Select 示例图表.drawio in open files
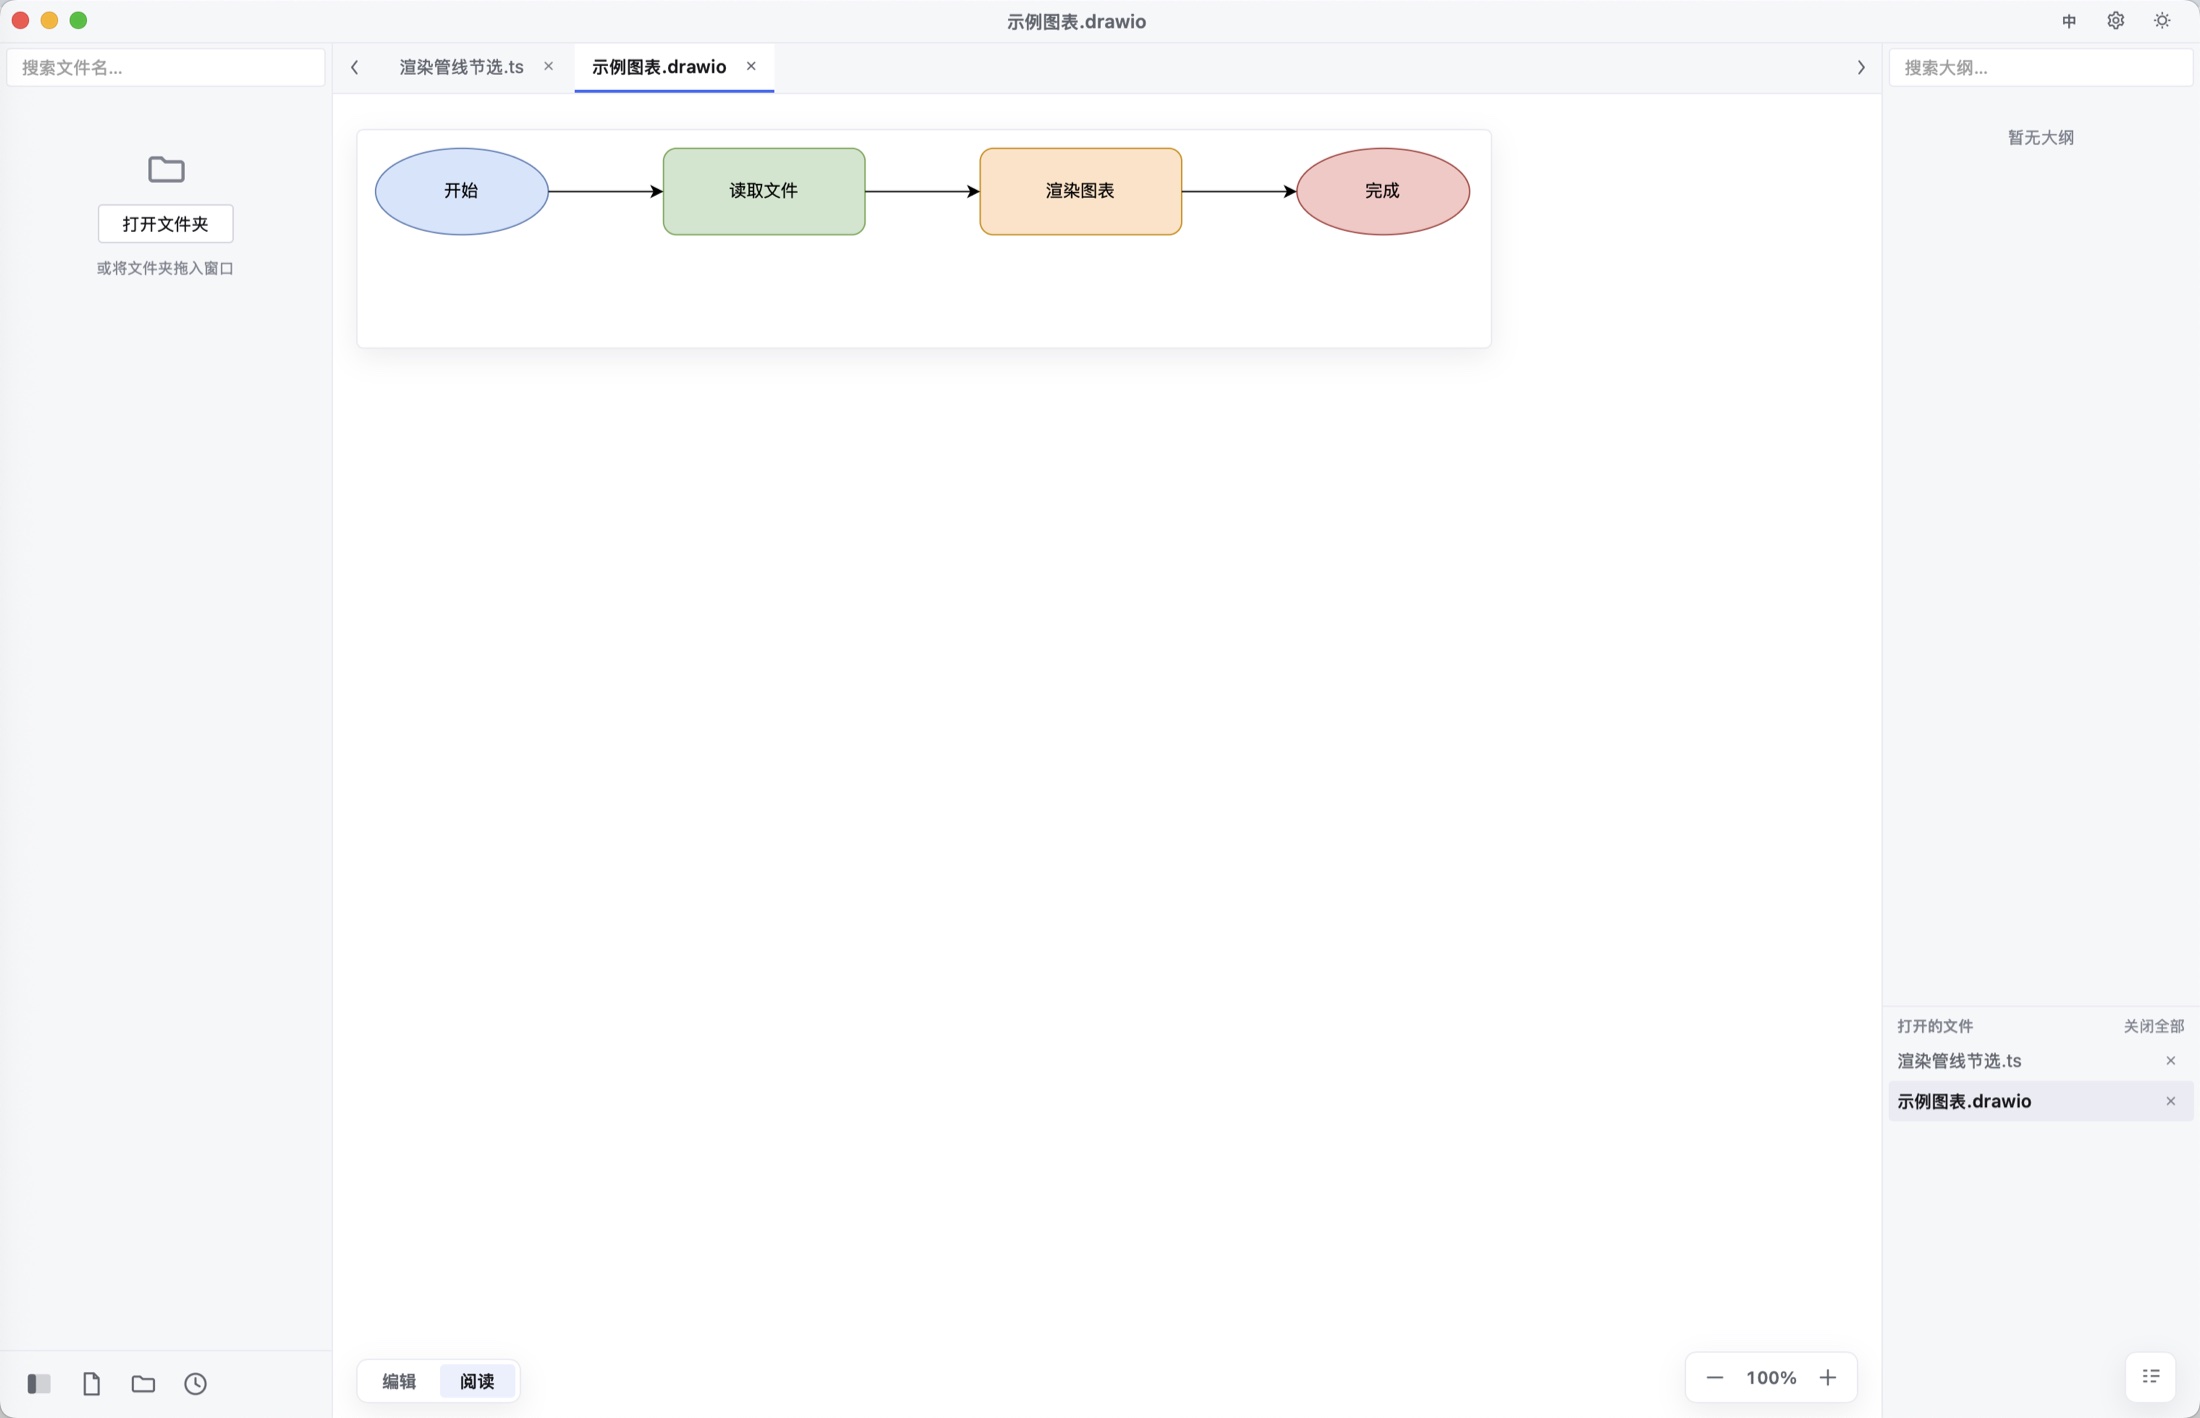This screenshot has height=1418, width=2200. point(2040,1101)
